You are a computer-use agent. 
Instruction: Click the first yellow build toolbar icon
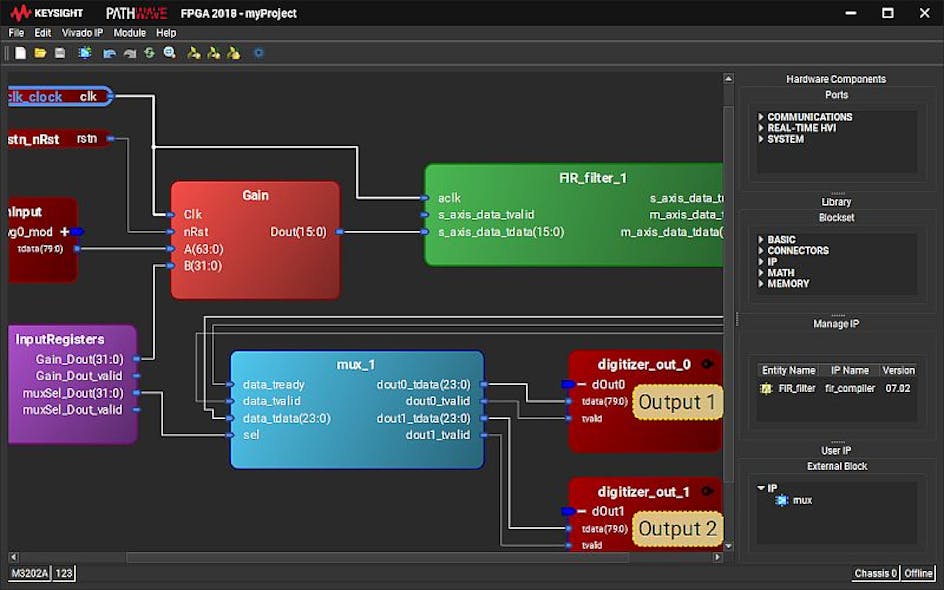192,52
